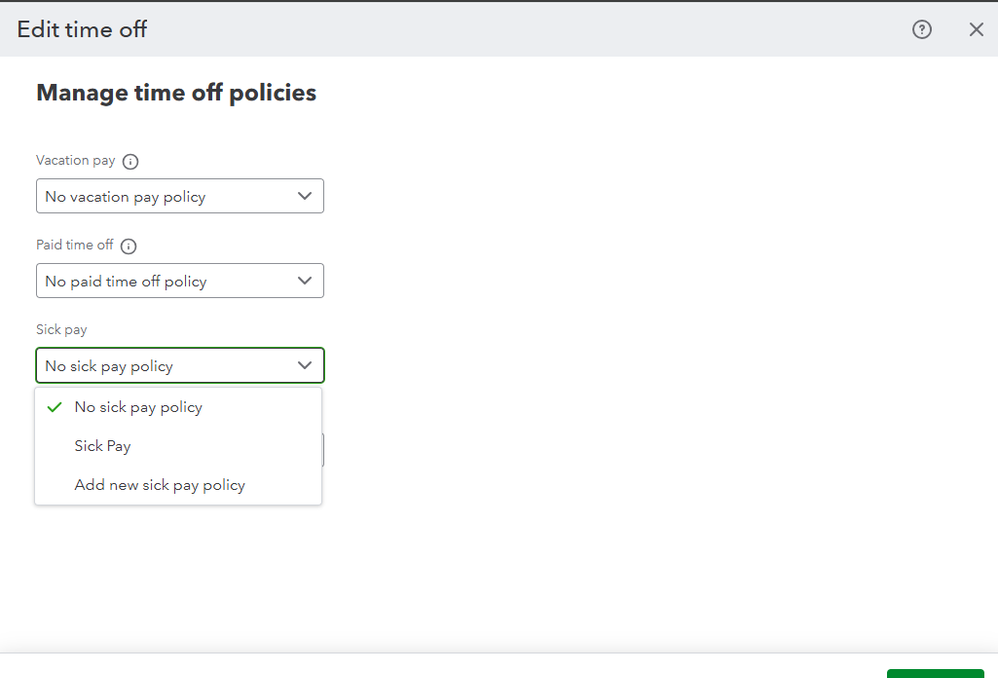Click the green button at the bottom right

[935, 673]
